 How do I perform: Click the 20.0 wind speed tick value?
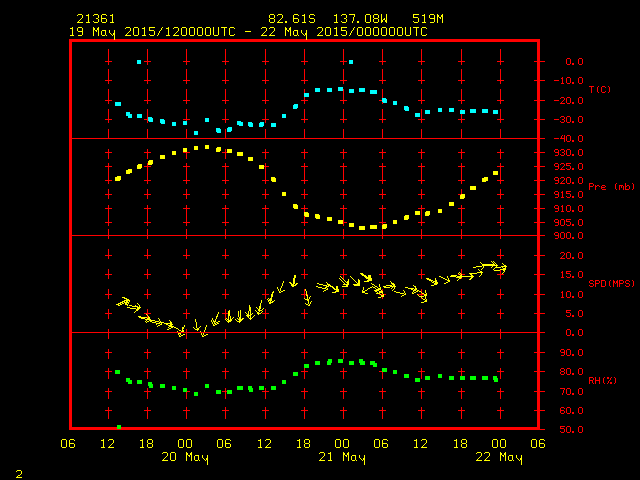571,256
